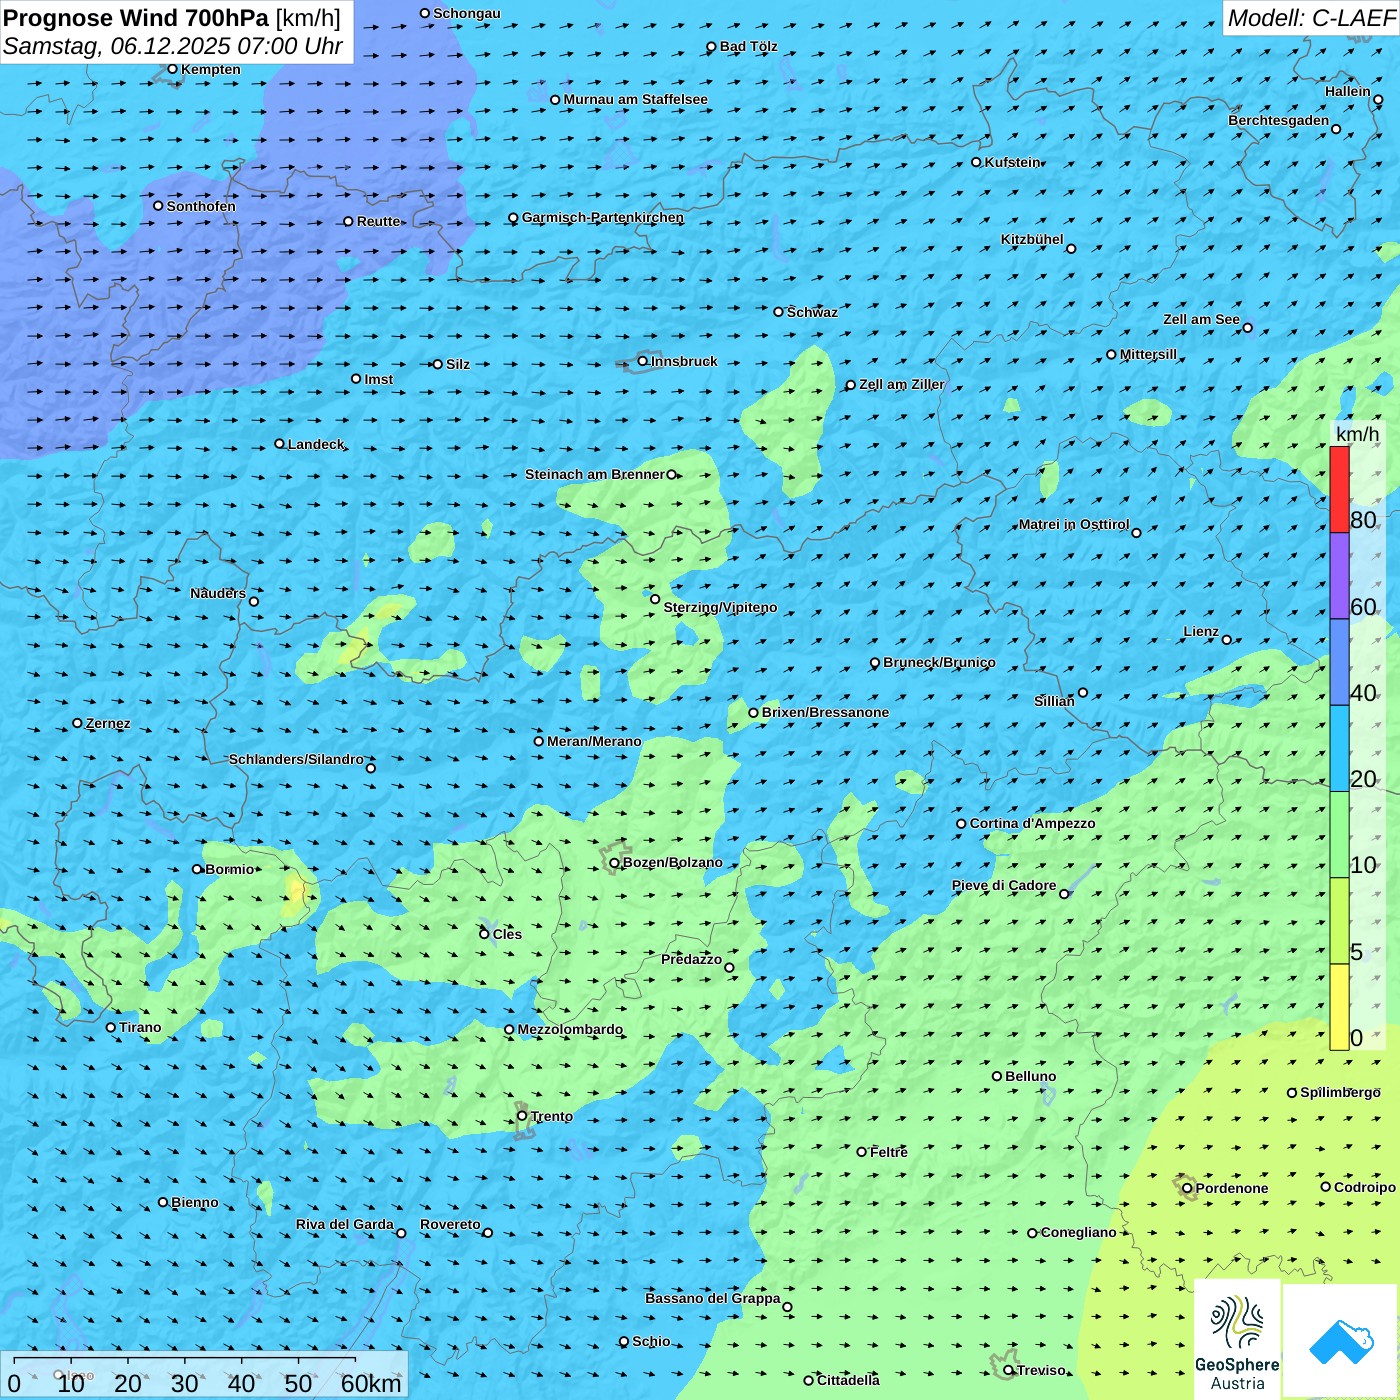
Task: Select the Bozen/Bolzano city marker
Action: [x=615, y=863]
